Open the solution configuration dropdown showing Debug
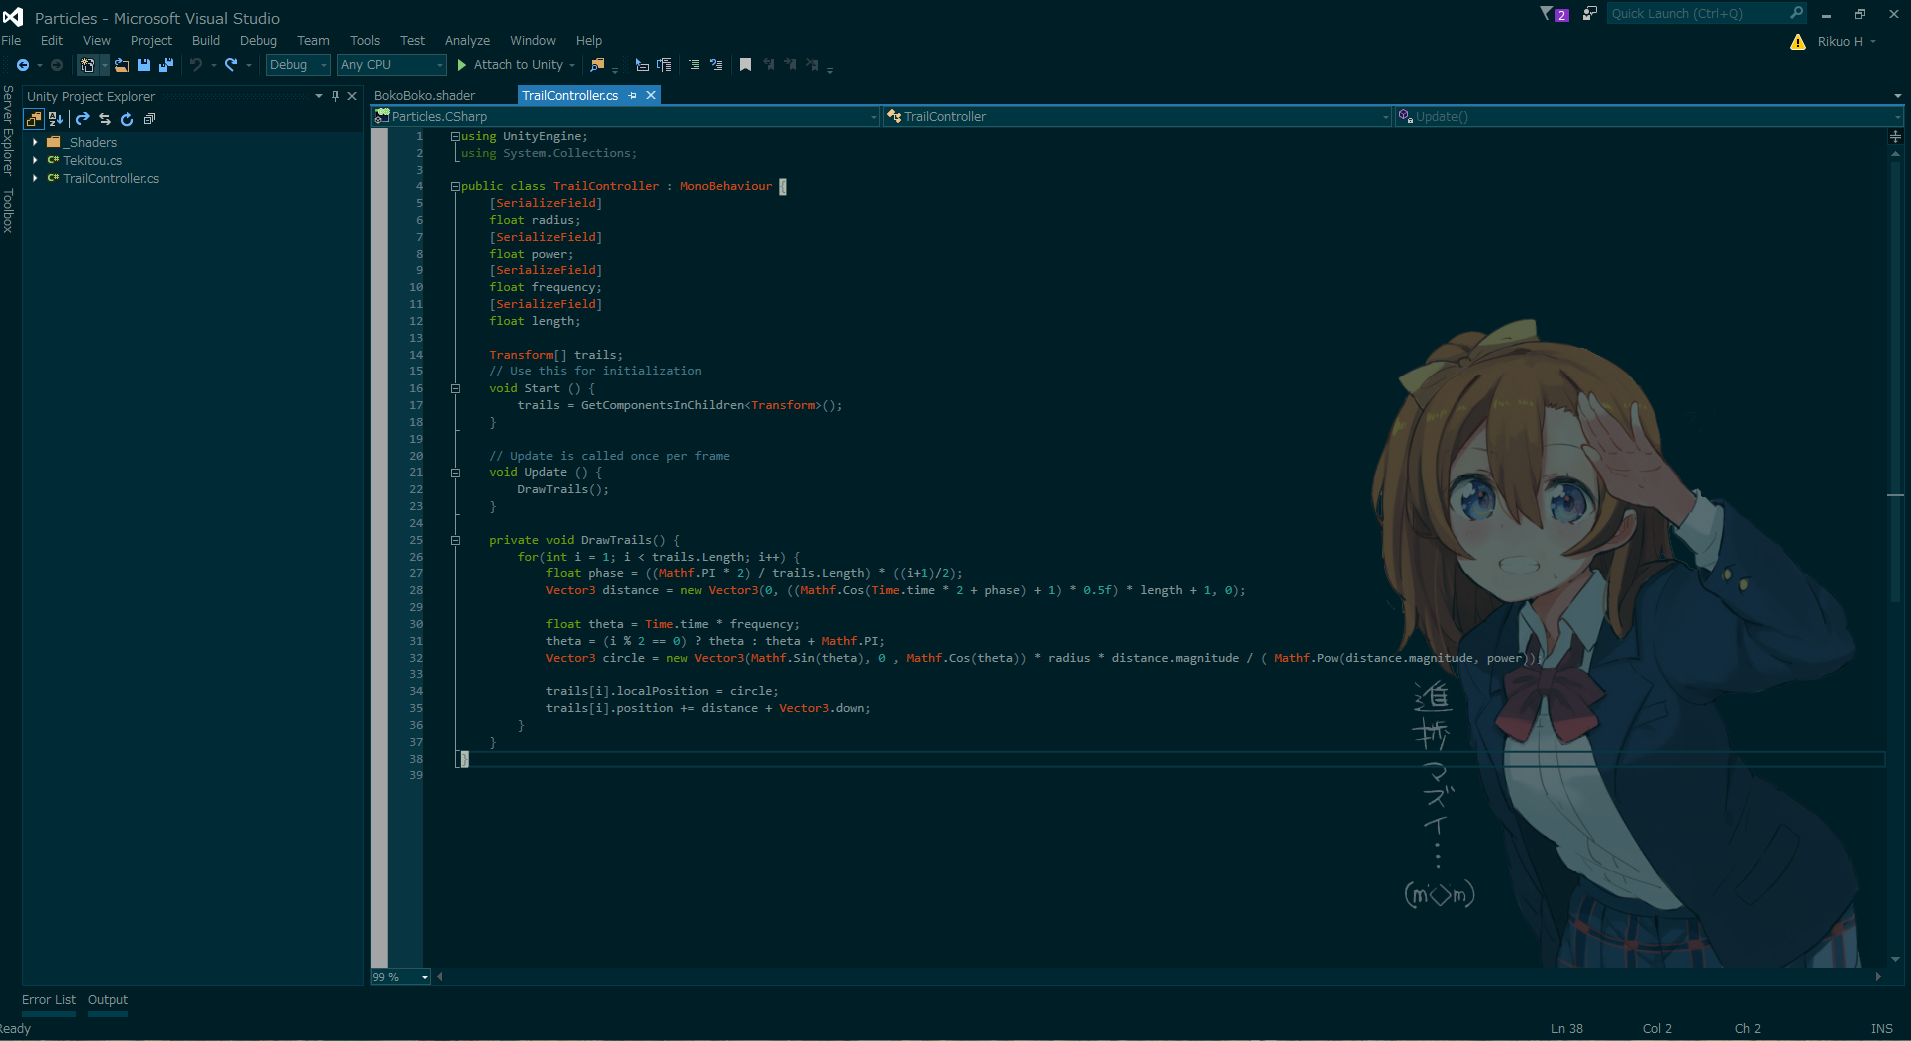Image resolution: width=1911 pixels, height=1041 pixels. [x=297, y=65]
